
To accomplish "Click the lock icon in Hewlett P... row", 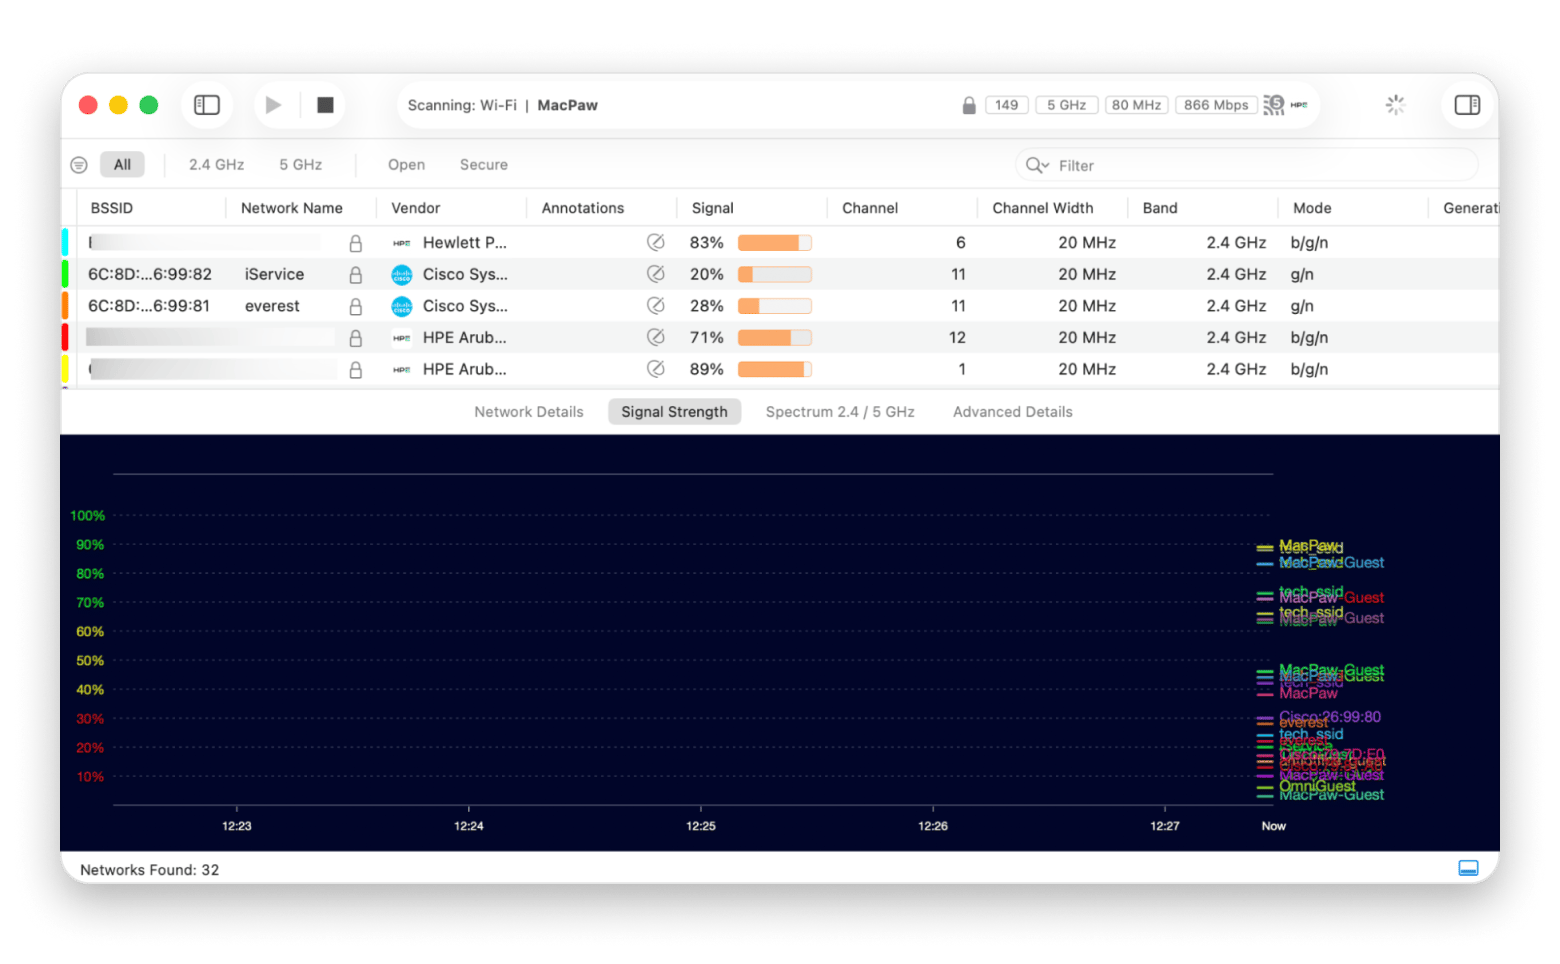I will point(355,243).
